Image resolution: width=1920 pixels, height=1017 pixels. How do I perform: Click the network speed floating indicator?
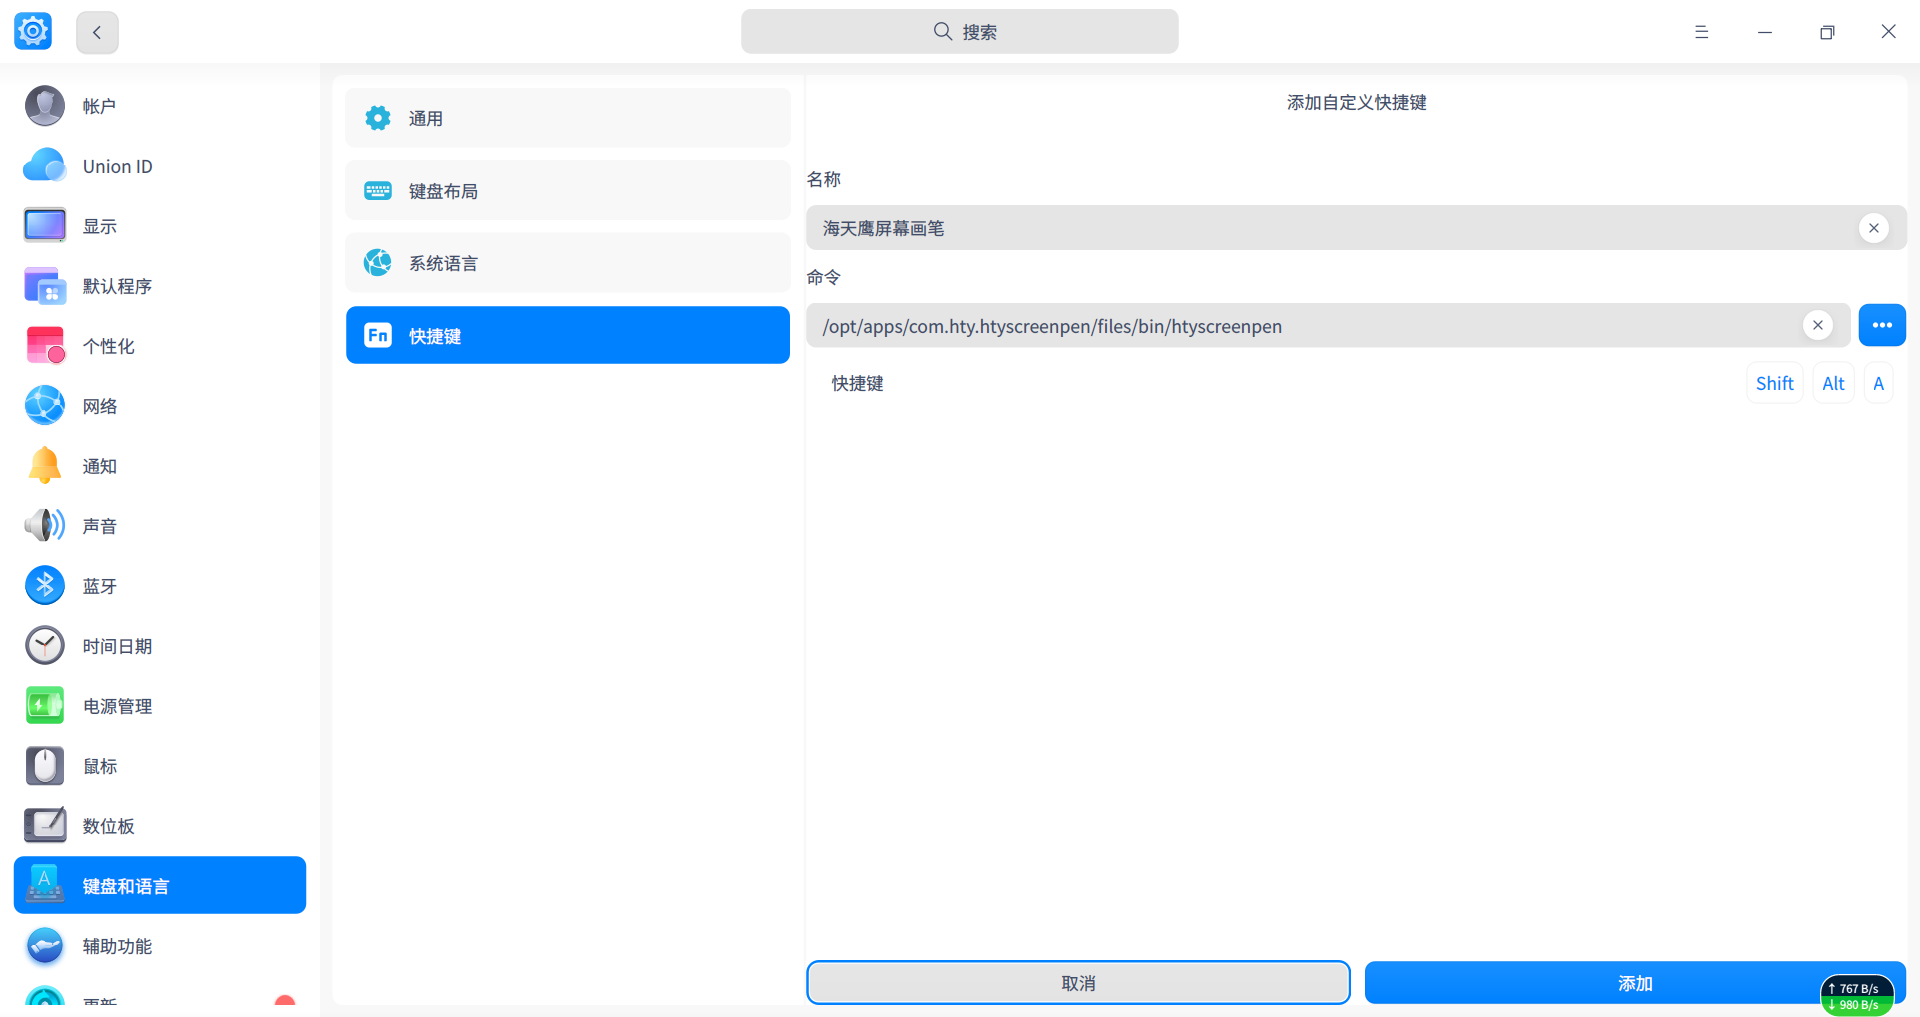pyautogui.click(x=1857, y=996)
